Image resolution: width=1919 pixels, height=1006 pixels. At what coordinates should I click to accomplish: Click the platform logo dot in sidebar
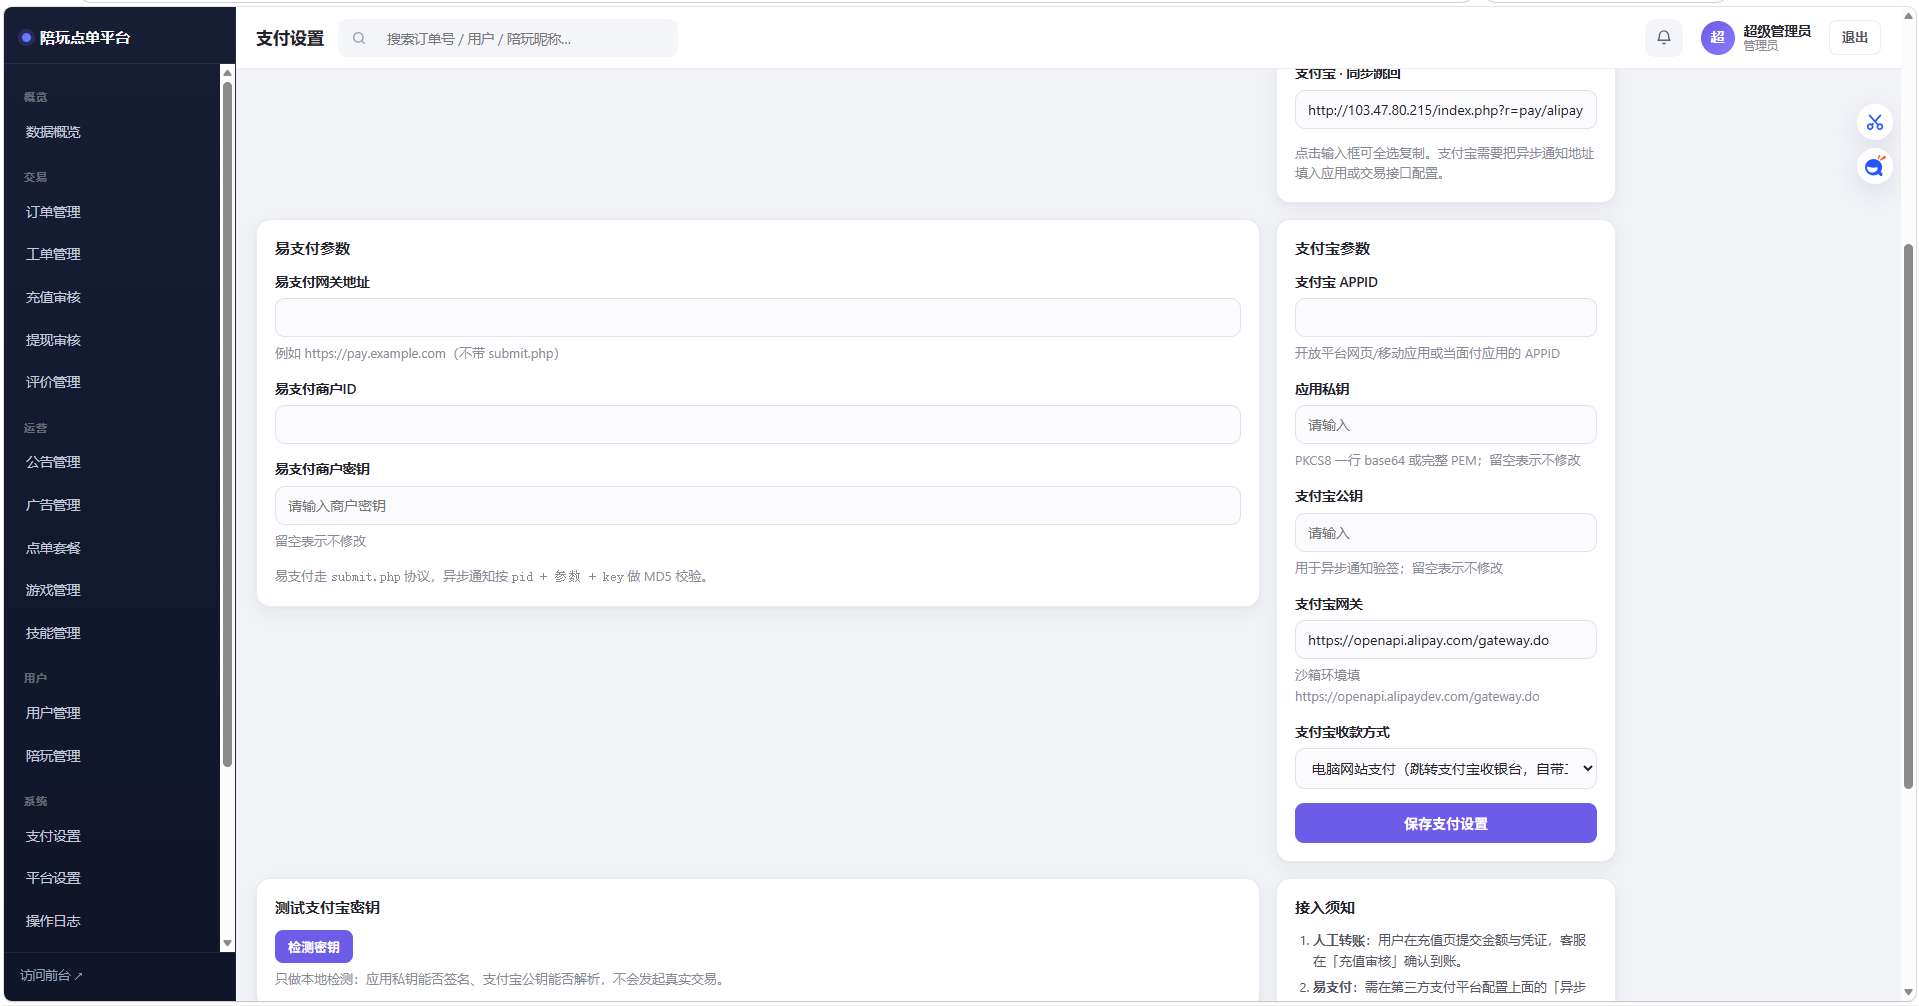coord(26,38)
